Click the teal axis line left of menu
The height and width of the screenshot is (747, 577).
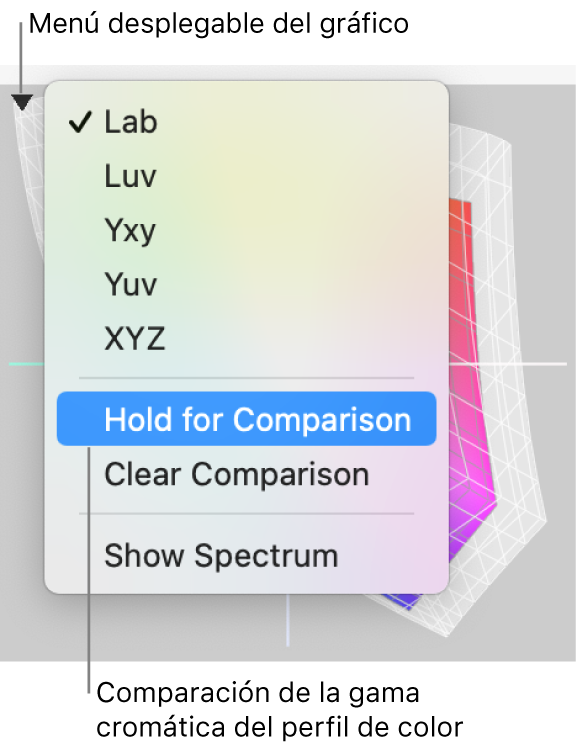[27, 364]
